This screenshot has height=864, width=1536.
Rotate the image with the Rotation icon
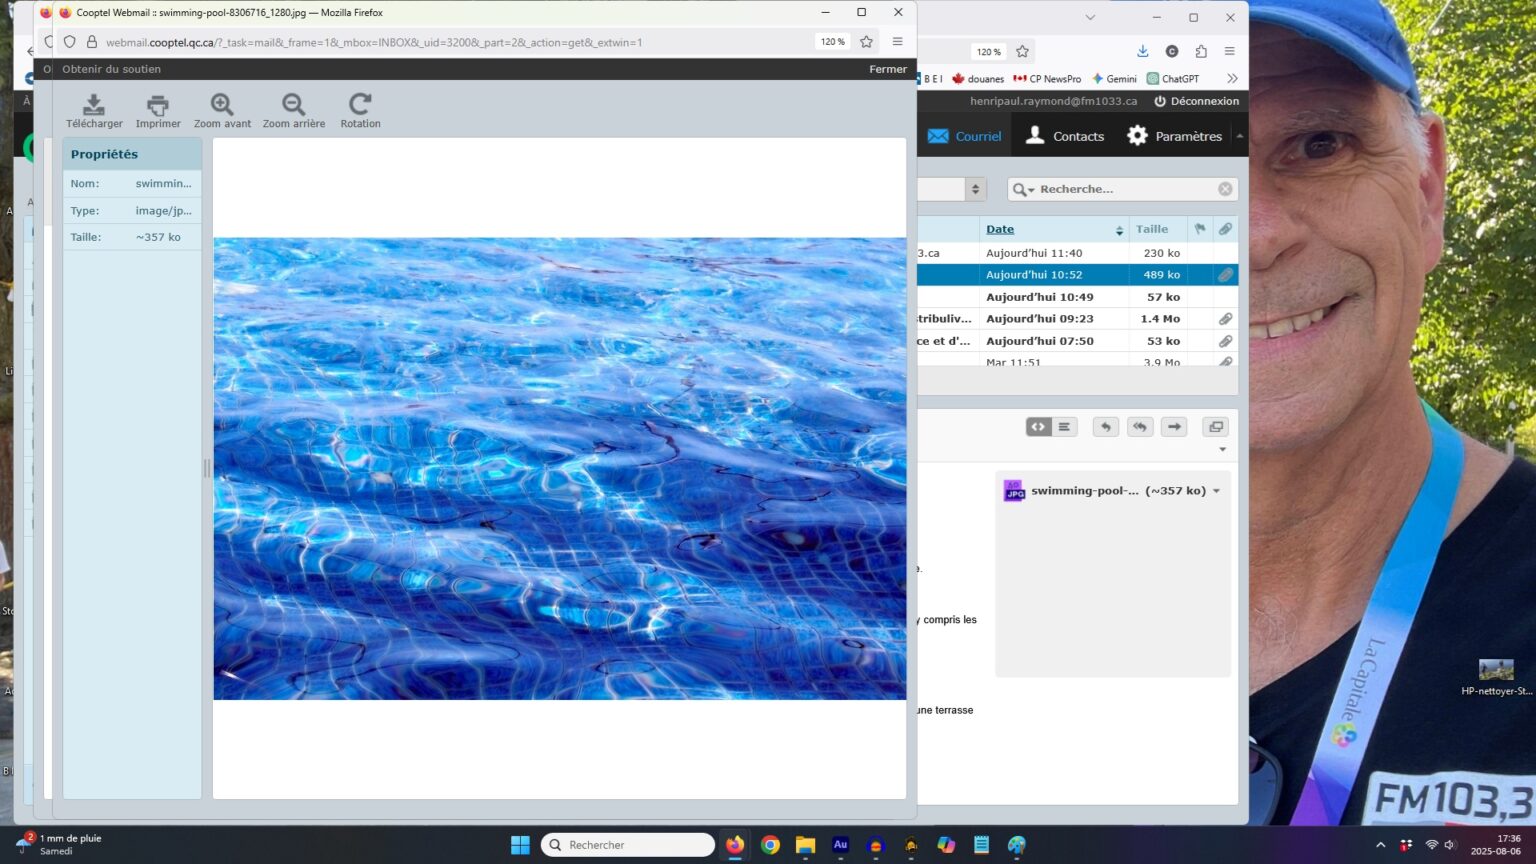click(x=360, y=105)
